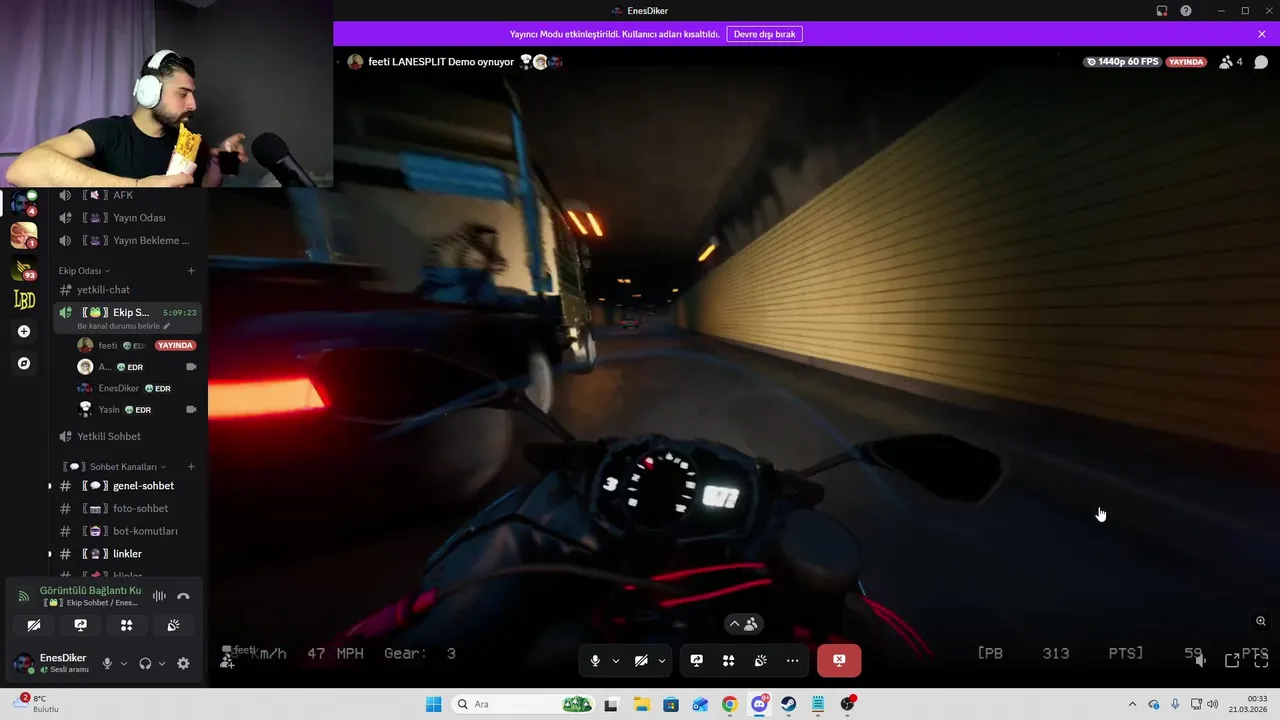This screenshot has height=720, width=1280.
Task: Dismiss the purple Streamer Mode banner
Action: 1262,34
